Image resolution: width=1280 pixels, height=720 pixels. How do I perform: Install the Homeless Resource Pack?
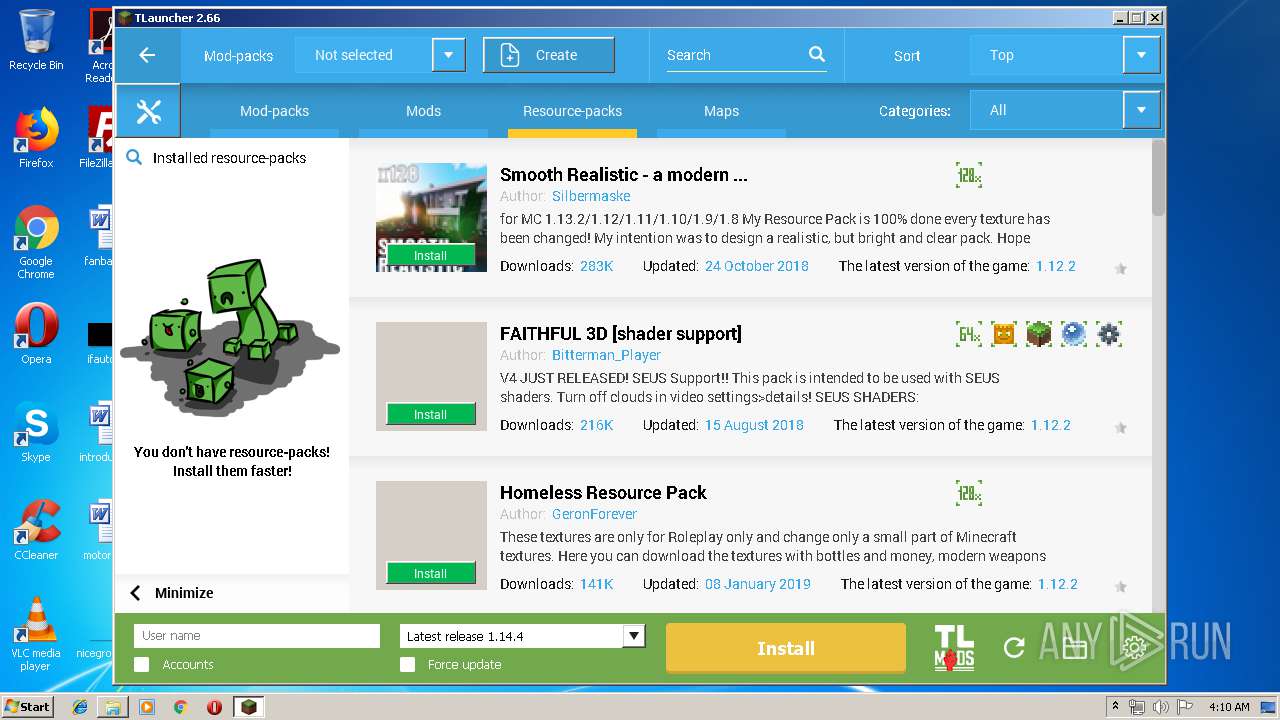431,574
